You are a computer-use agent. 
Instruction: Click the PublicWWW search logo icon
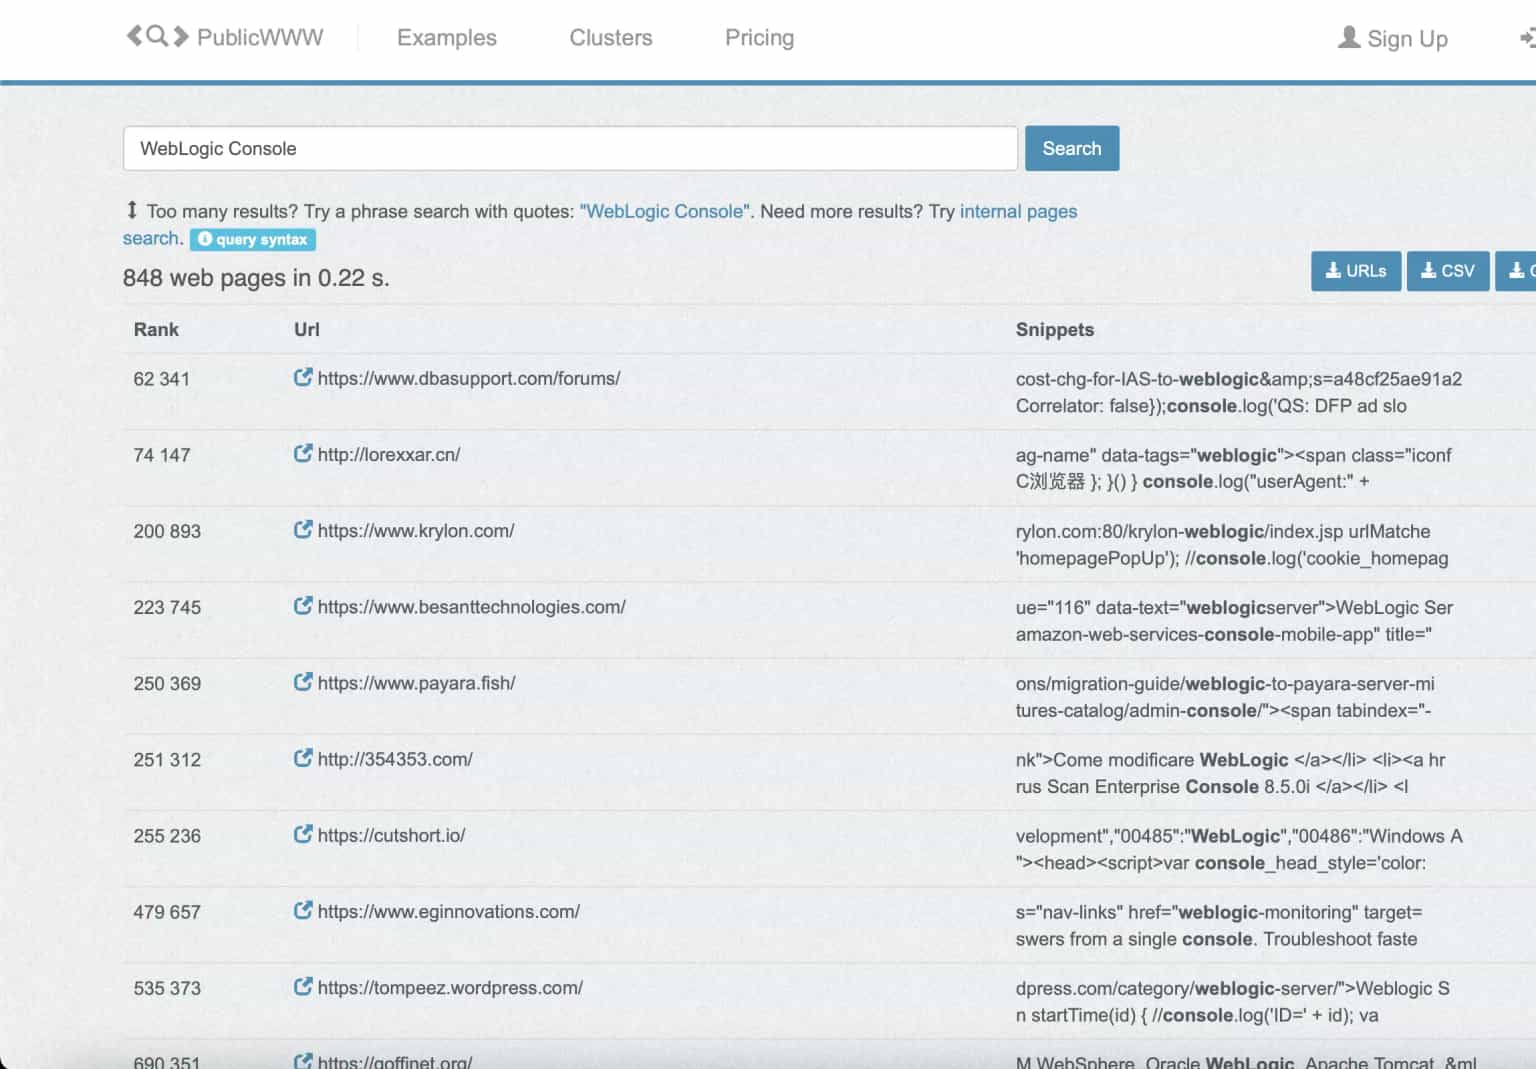(x=158, y=36)
